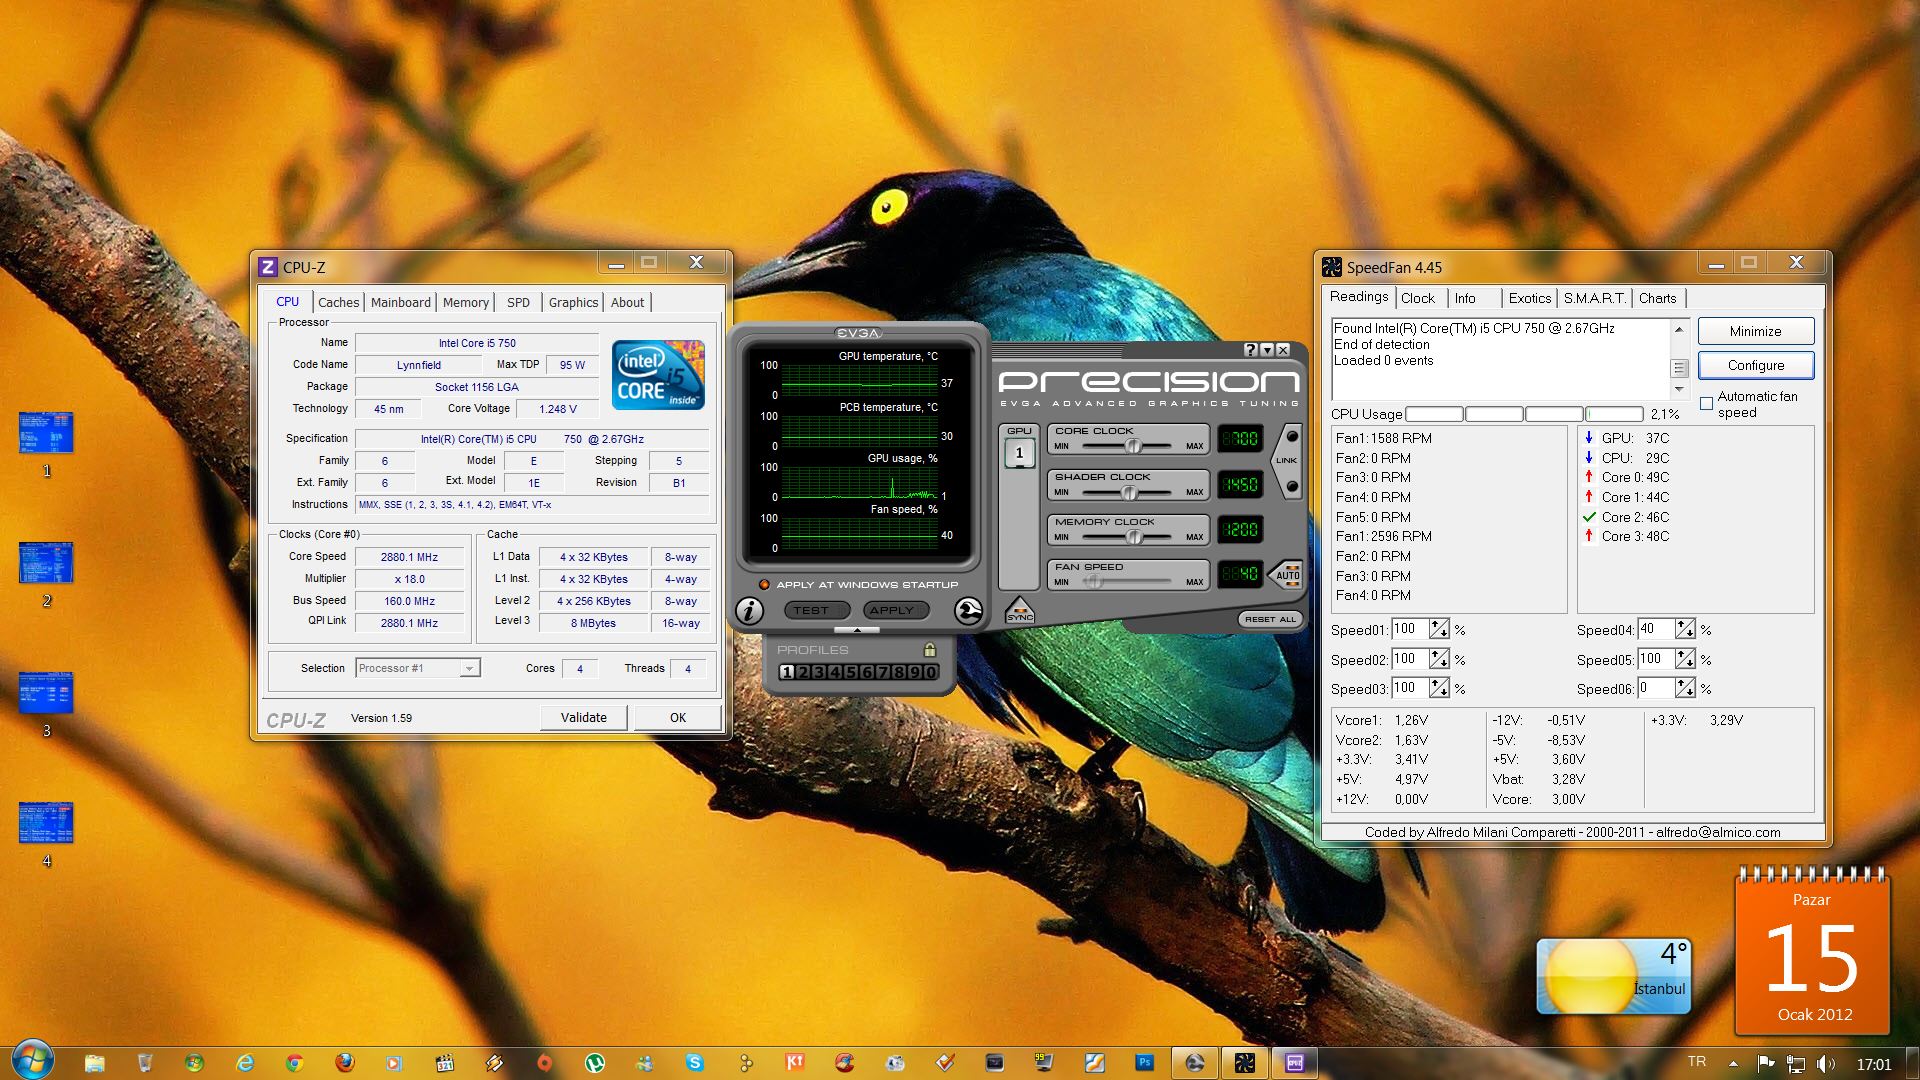This screenshot has height=1080, width=1920.
Task: Switch to CPU-Z Caches tab
Action: pos(338,302)
